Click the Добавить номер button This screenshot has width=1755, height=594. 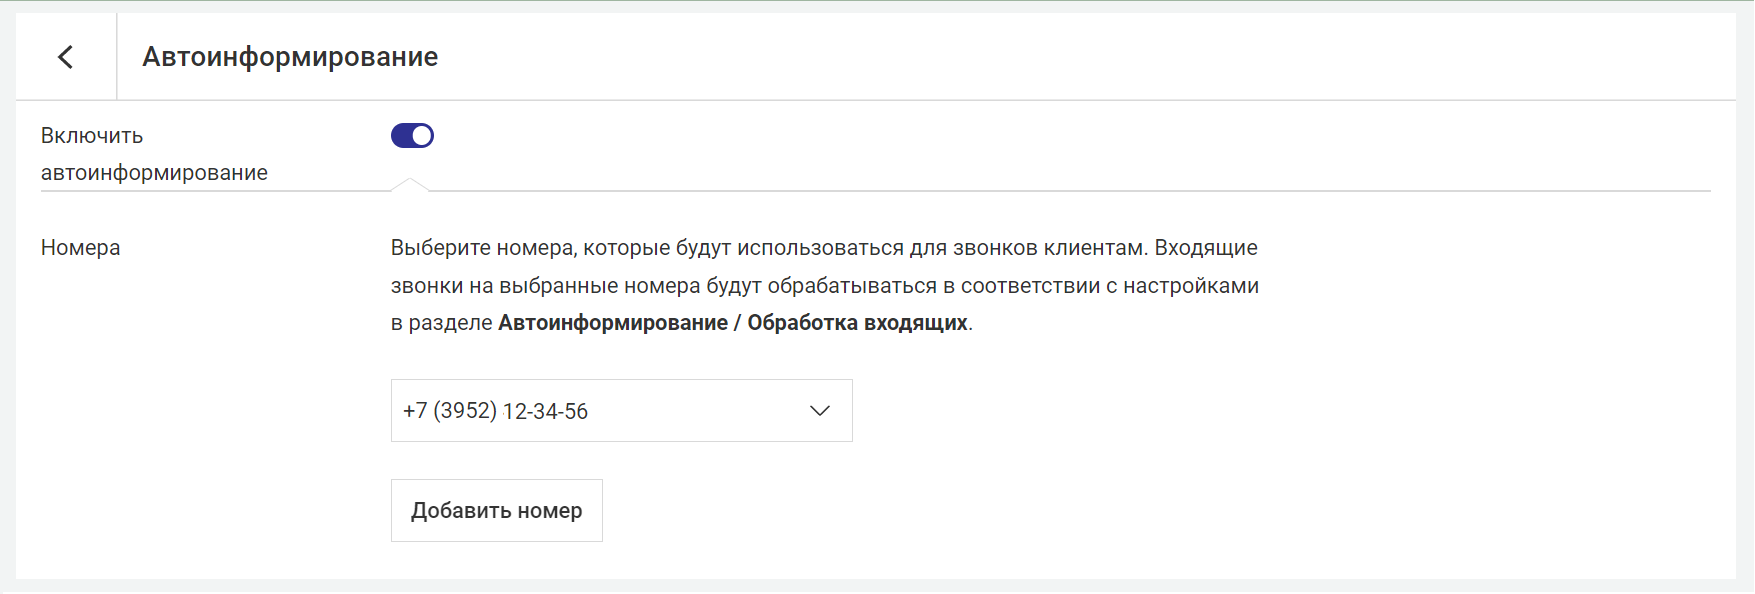[x=496, y=510]
